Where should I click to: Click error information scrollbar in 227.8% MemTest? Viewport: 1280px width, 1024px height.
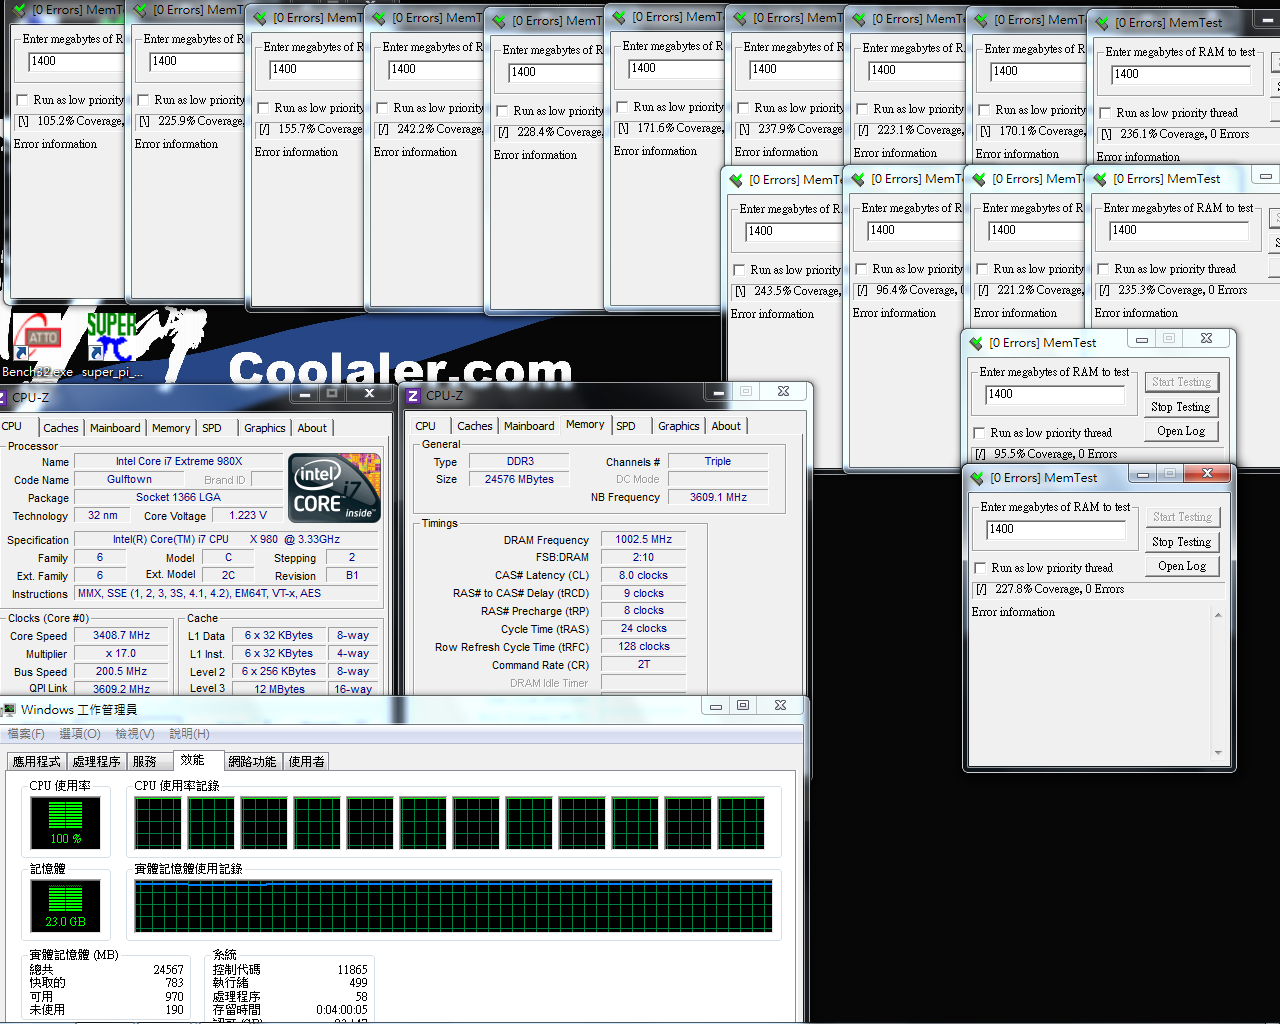1218,685
